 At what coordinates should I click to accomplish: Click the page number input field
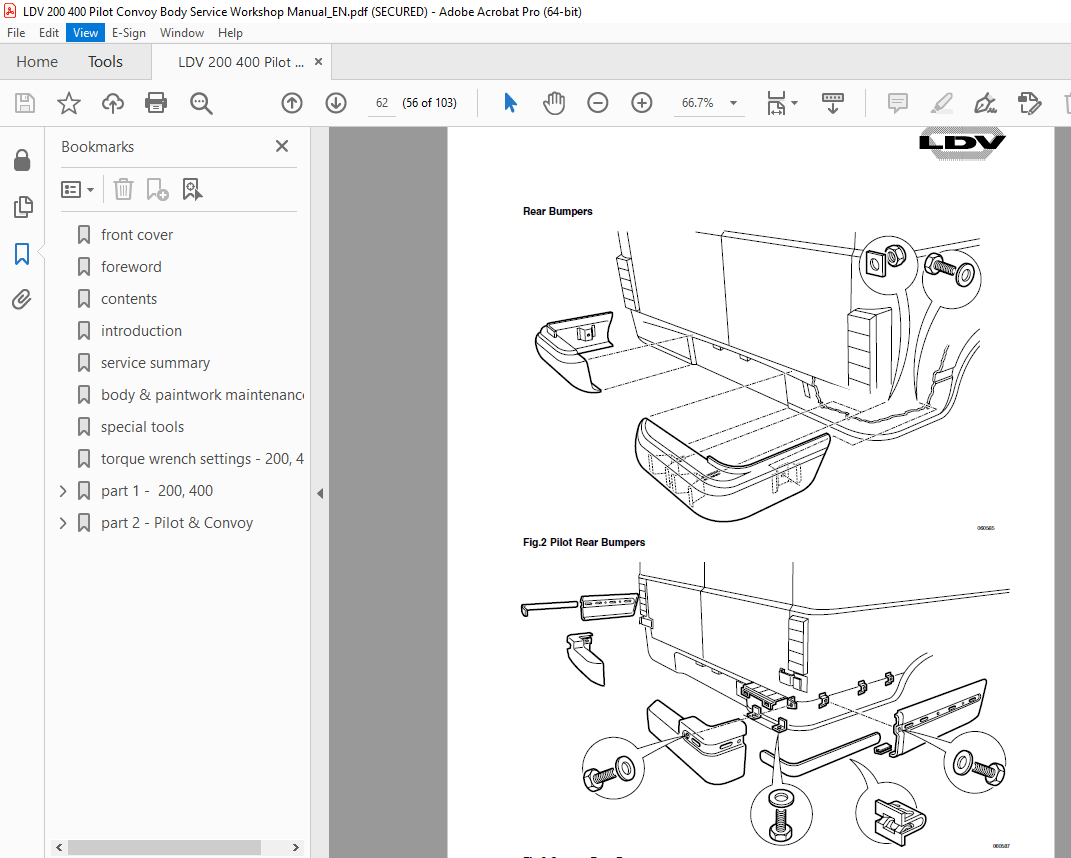pos(381,102)
